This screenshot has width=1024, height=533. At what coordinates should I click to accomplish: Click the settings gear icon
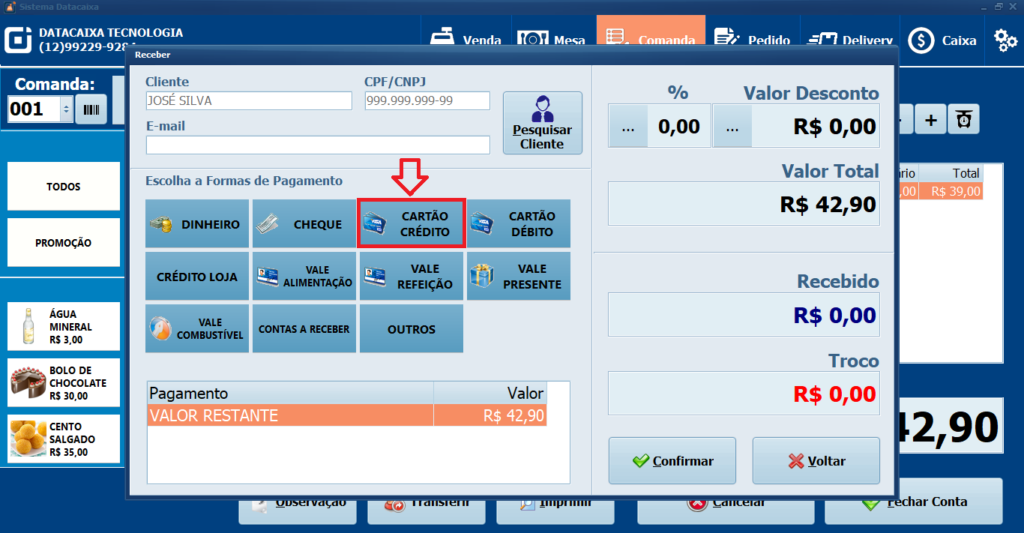(x=1005, y=40)
